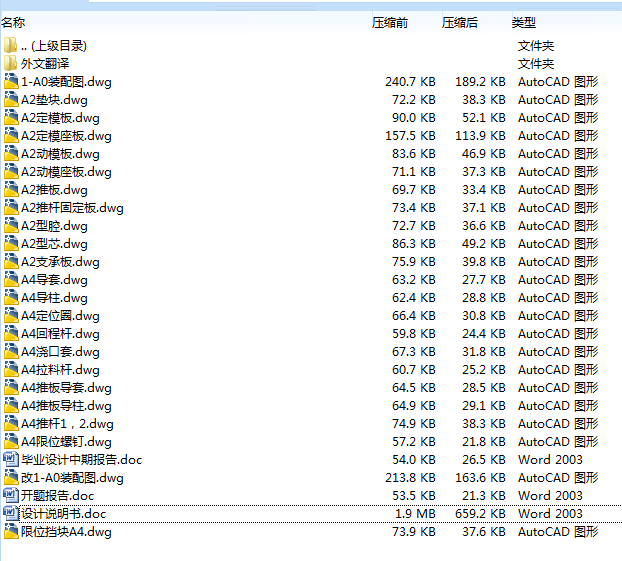Select the file name 1-A0装配图.dwg
Screen dimensions: 622x561
[x=66, y=82]
